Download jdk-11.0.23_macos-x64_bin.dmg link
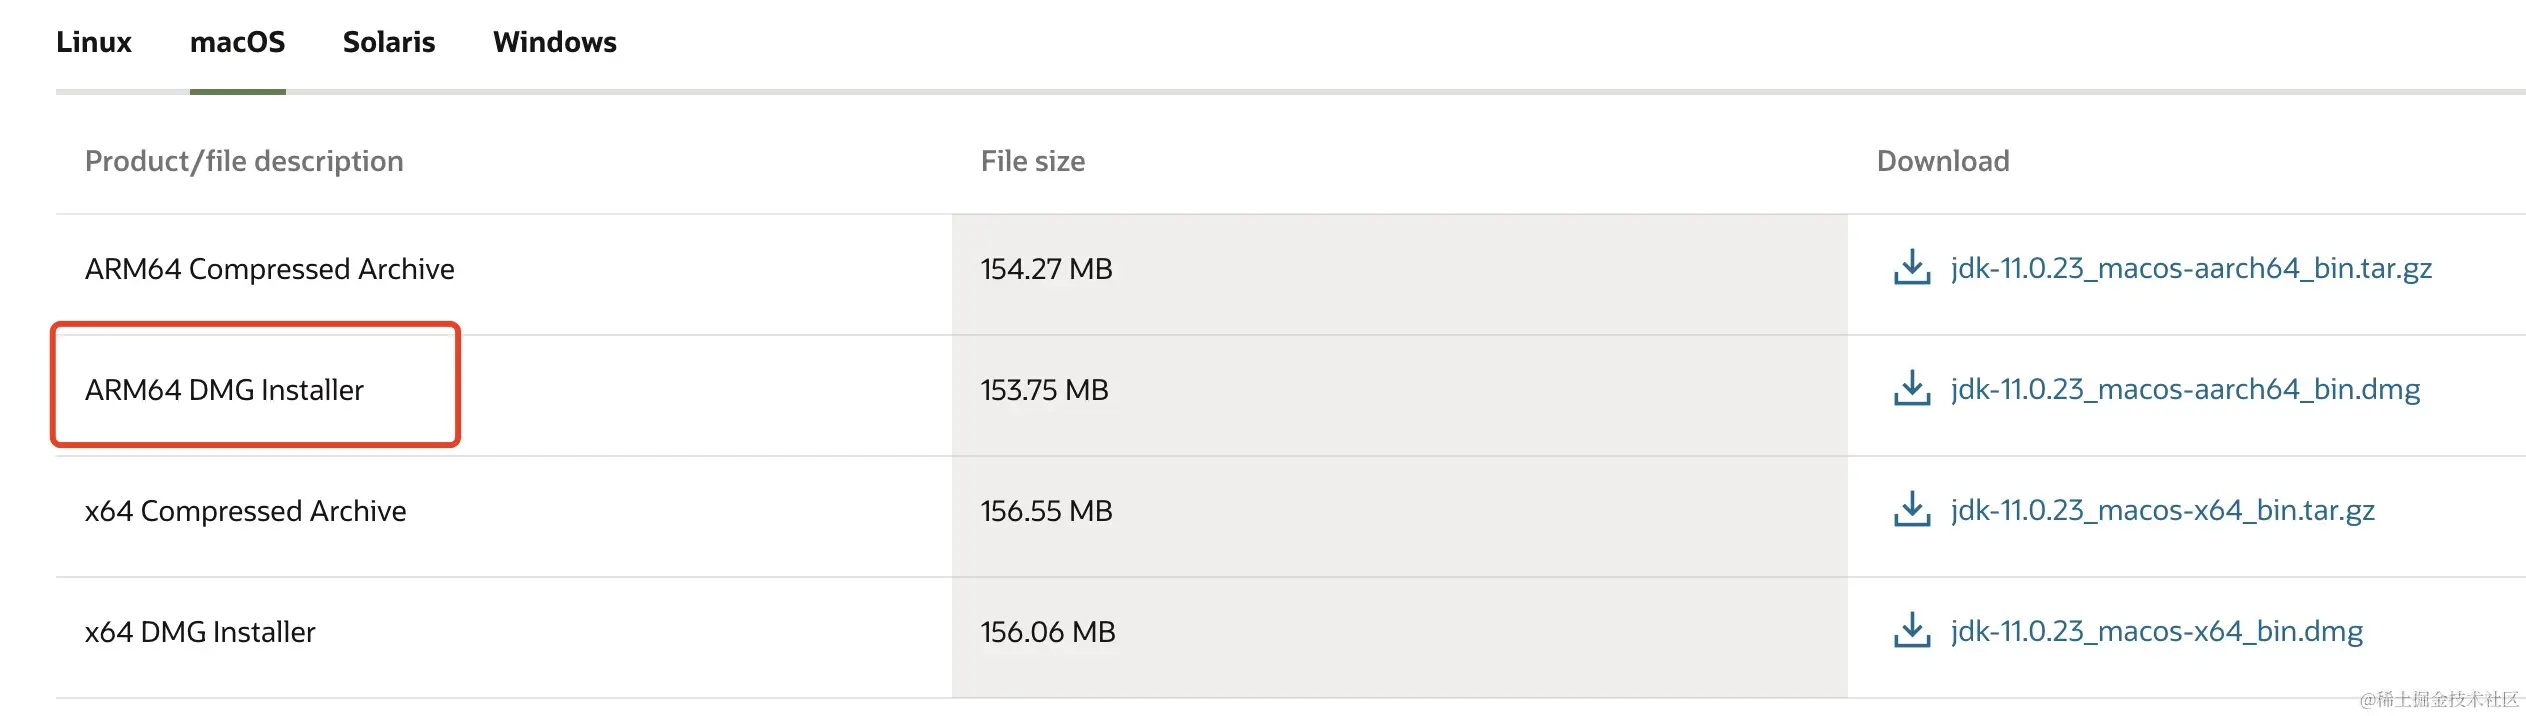The image size is (2526, 716). tap(2156, 631)
